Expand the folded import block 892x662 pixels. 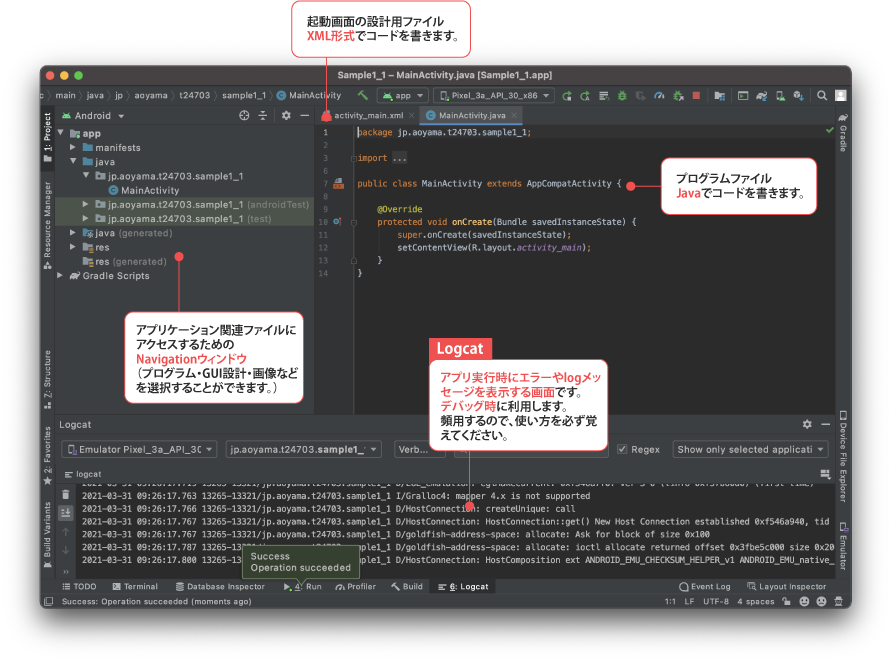(x=353, y=158)
